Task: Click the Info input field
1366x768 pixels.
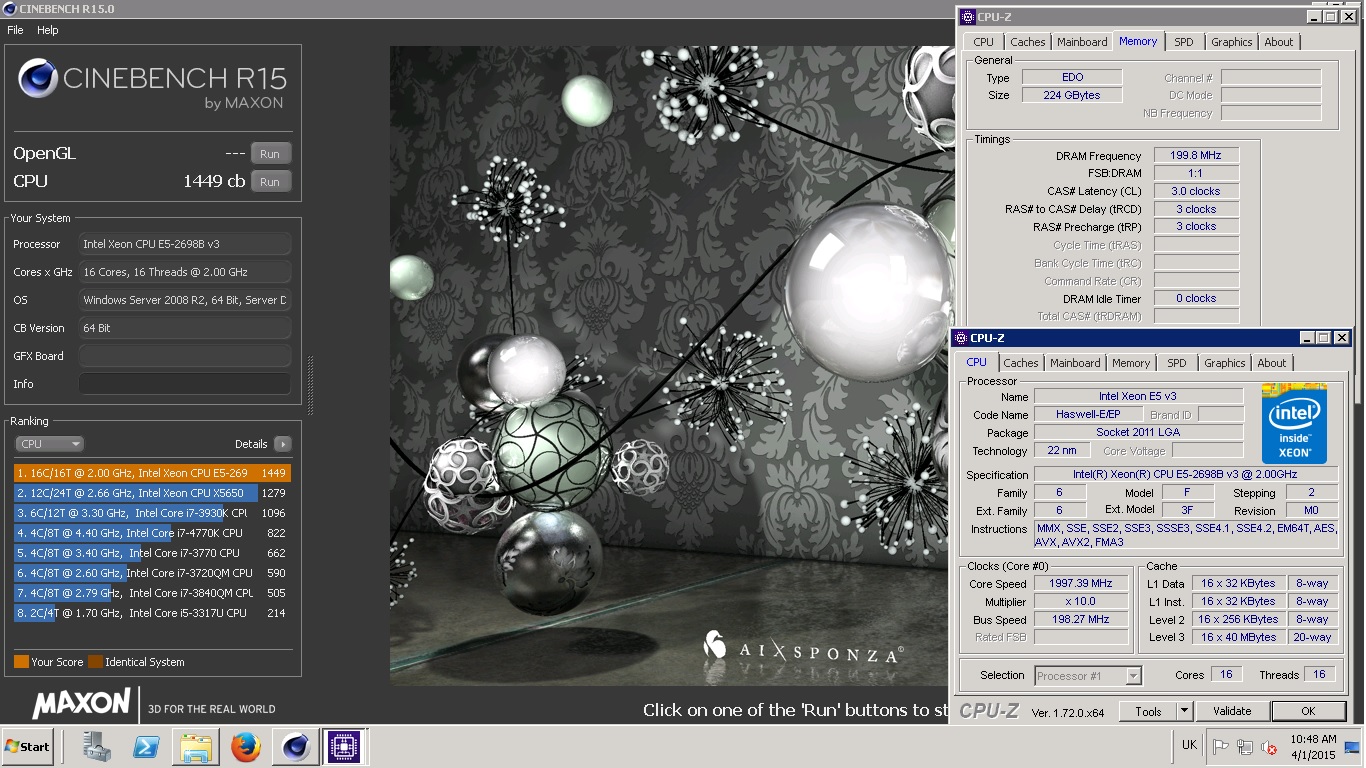Action: tap(185, 384)
